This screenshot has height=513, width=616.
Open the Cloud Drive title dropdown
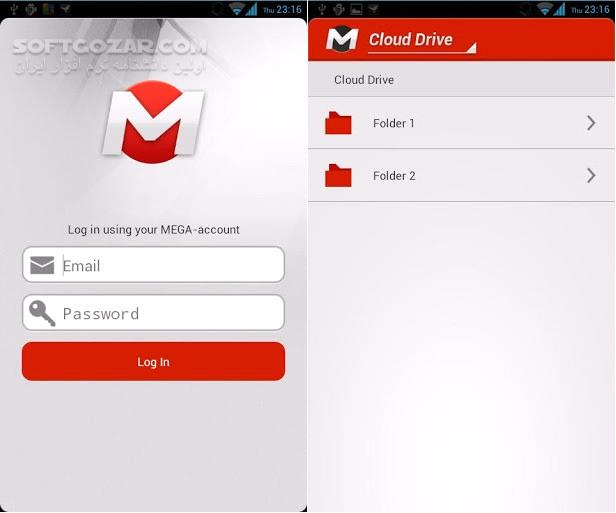[422, 41]
